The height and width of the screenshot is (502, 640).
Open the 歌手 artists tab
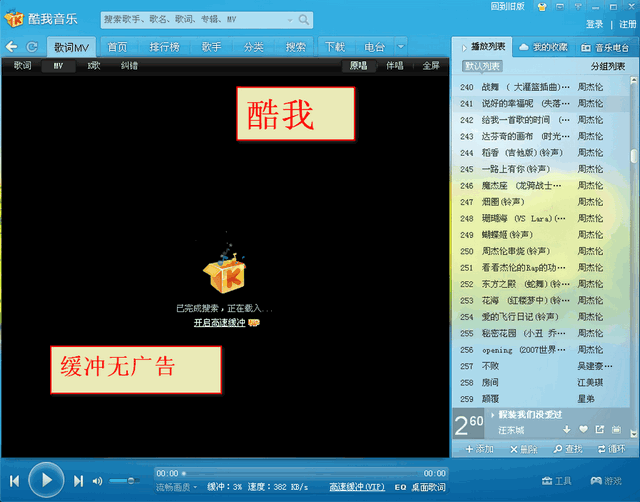pos(211,47)
